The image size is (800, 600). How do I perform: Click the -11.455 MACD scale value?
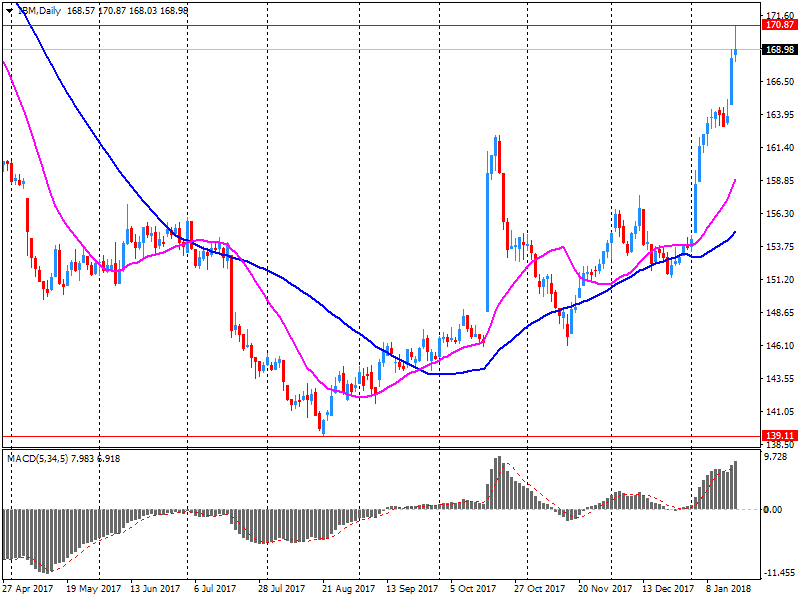point(777,573)
